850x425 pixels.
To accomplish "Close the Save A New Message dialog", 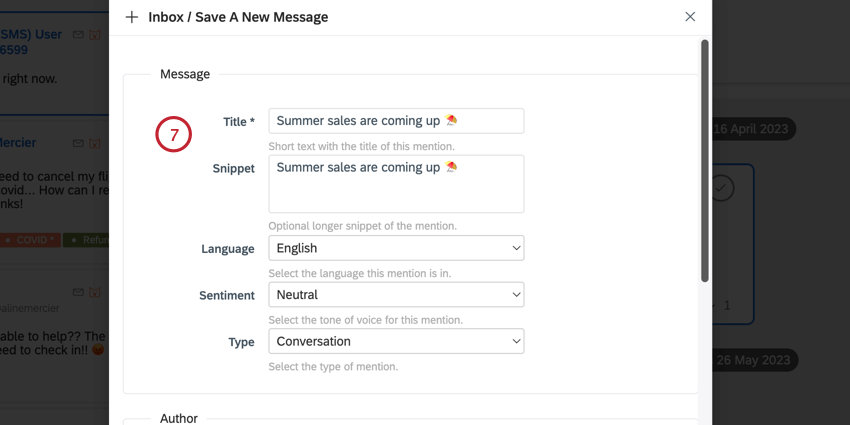I will coord(690,17).
